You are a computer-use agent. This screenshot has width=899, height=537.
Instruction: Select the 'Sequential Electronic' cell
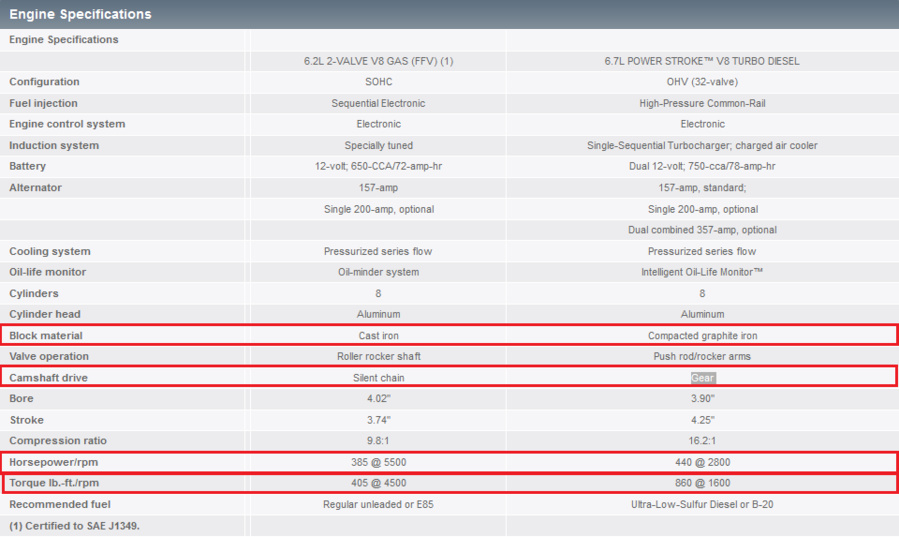(x=378, y=103)
